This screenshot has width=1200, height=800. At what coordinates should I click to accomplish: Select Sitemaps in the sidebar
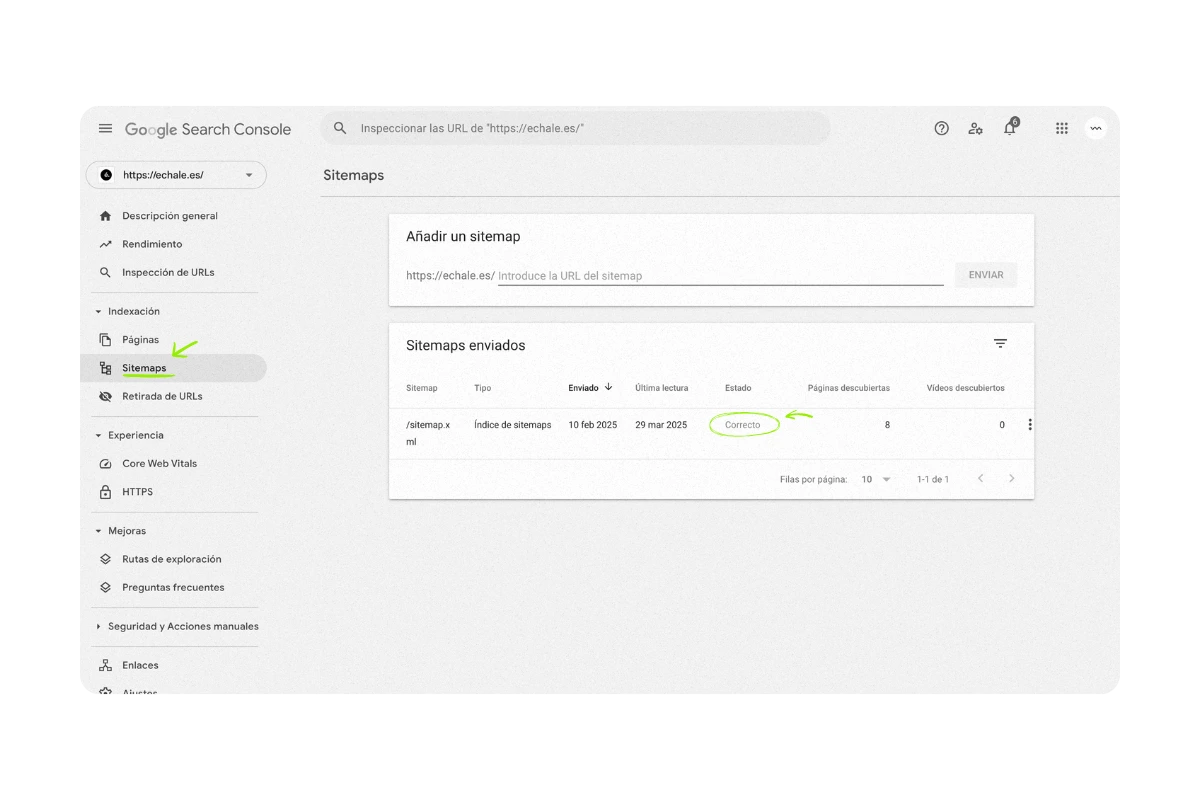tap(144, 368)
